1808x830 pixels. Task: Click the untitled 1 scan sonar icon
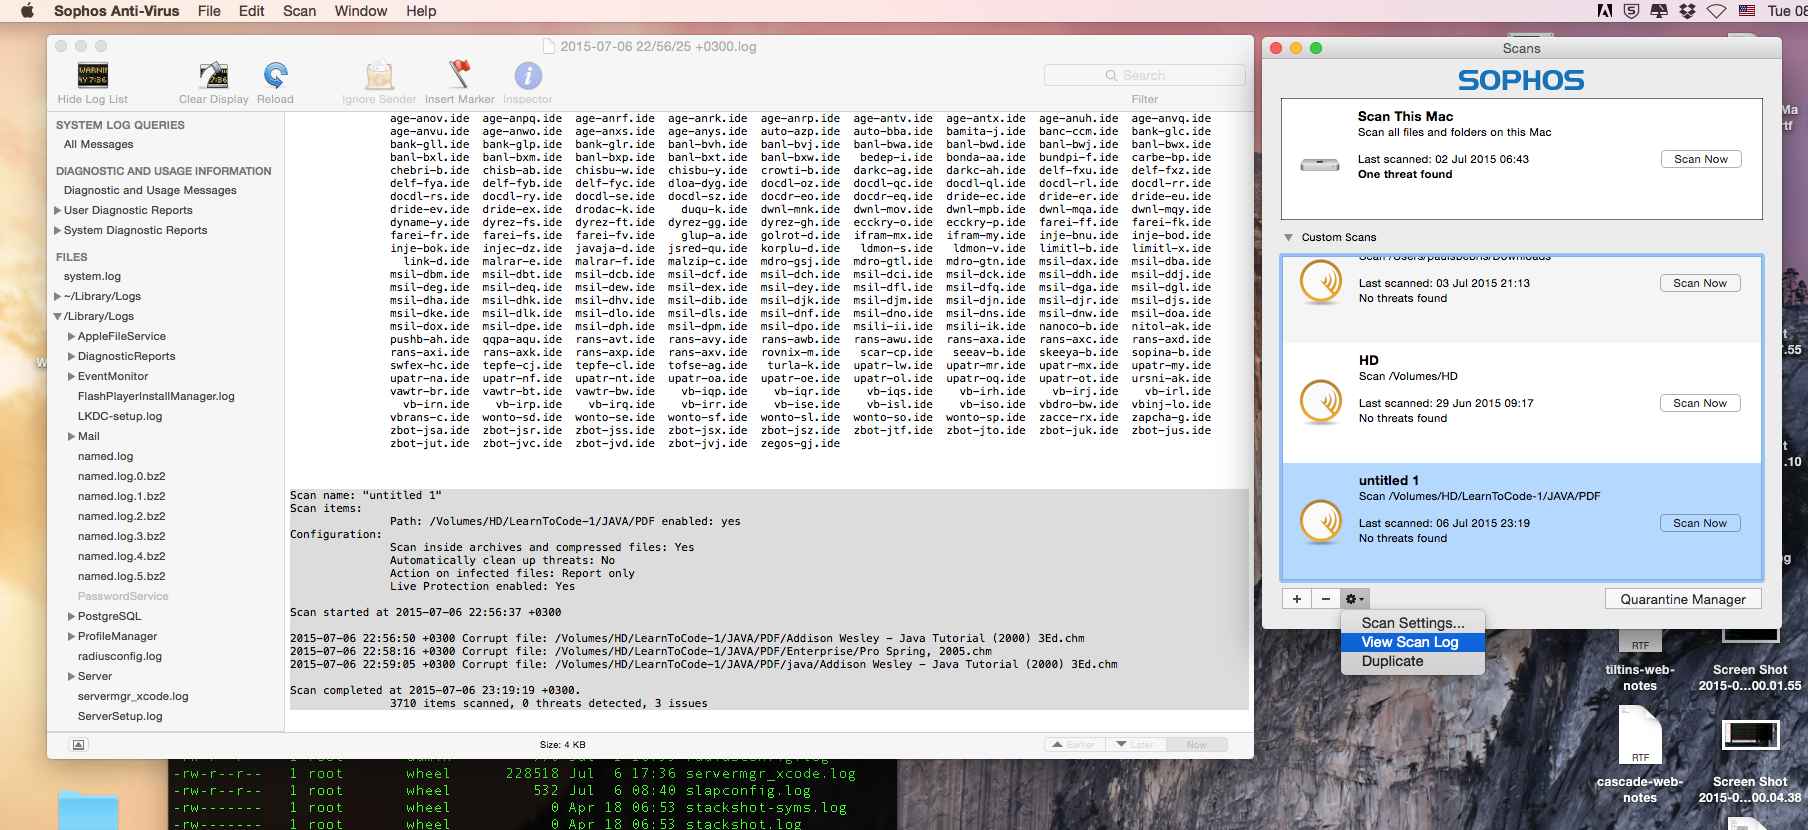point(1321,522)
